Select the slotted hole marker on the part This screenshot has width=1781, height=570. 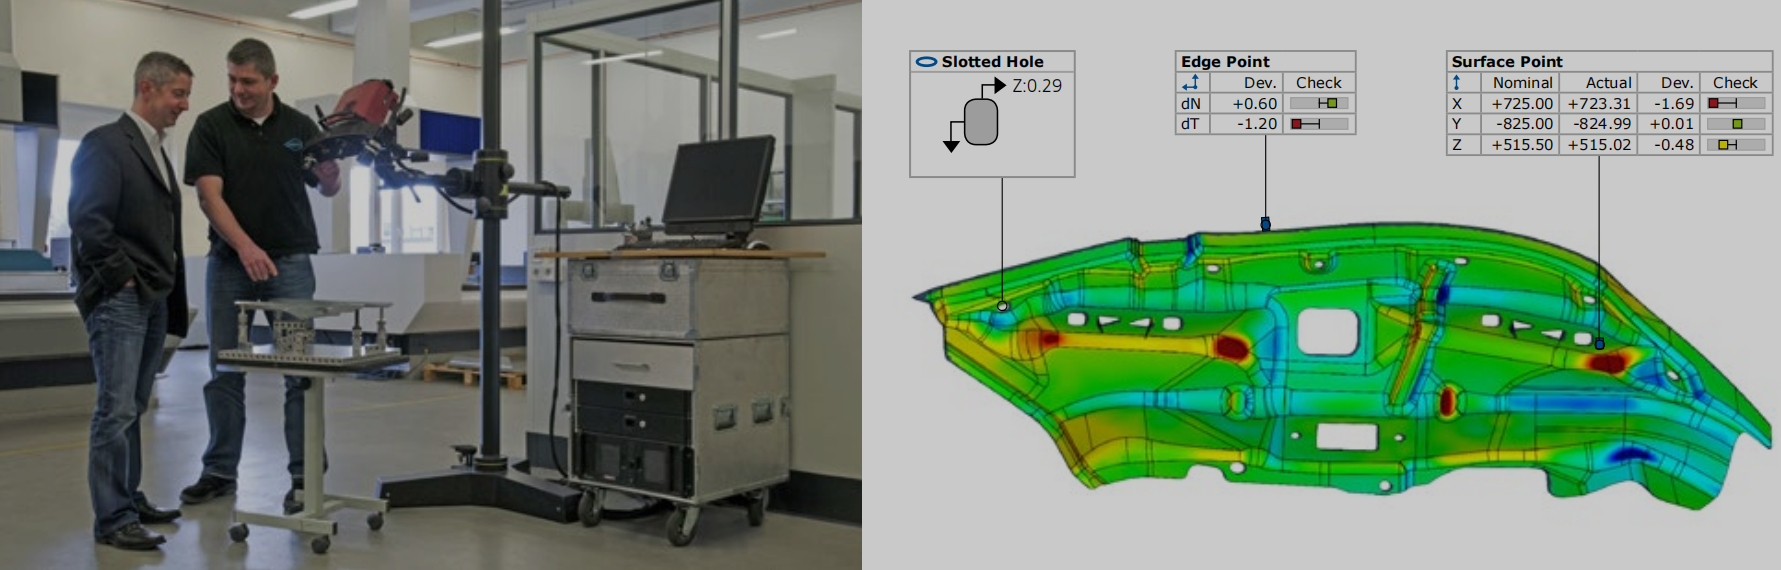pos(1003,306)
